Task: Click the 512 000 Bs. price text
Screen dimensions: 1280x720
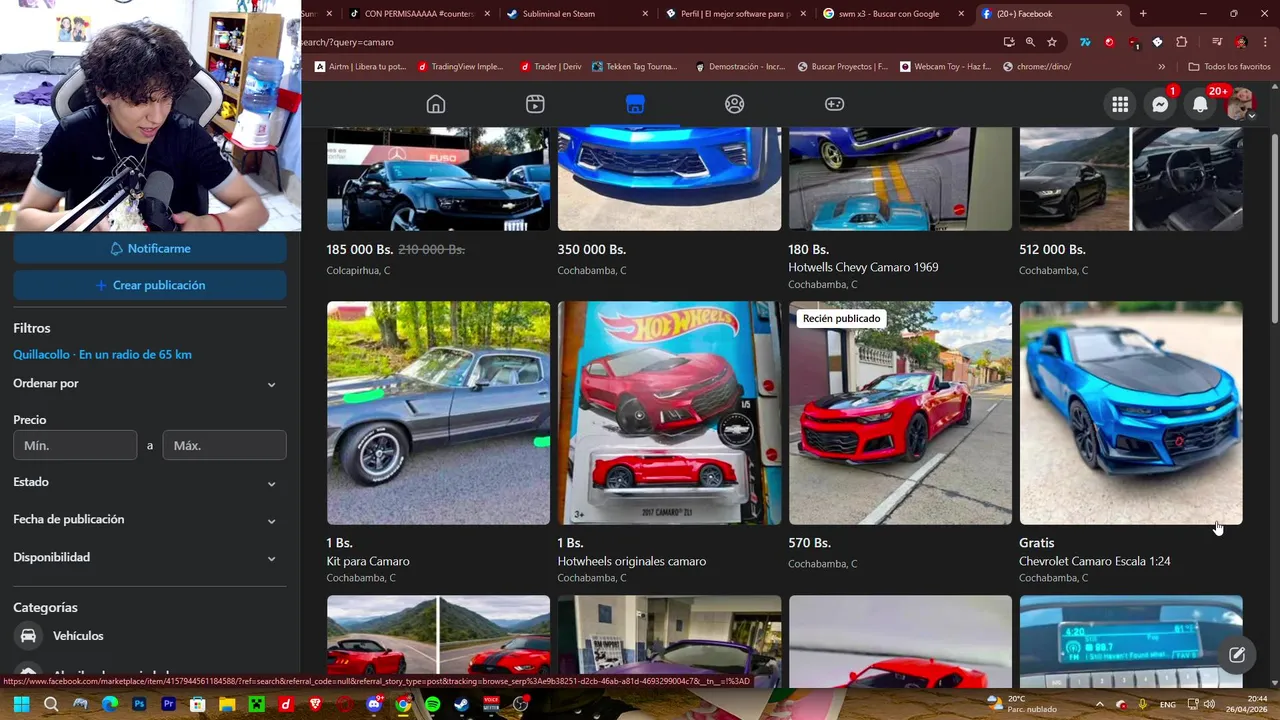Action: coord(1052,250)
